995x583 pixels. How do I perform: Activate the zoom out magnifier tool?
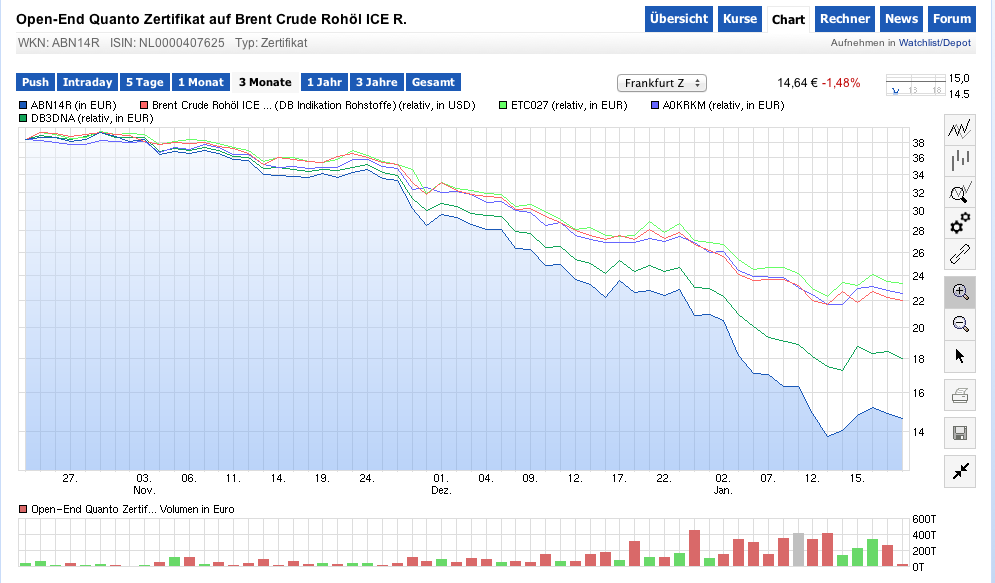[x=959, y=323]
